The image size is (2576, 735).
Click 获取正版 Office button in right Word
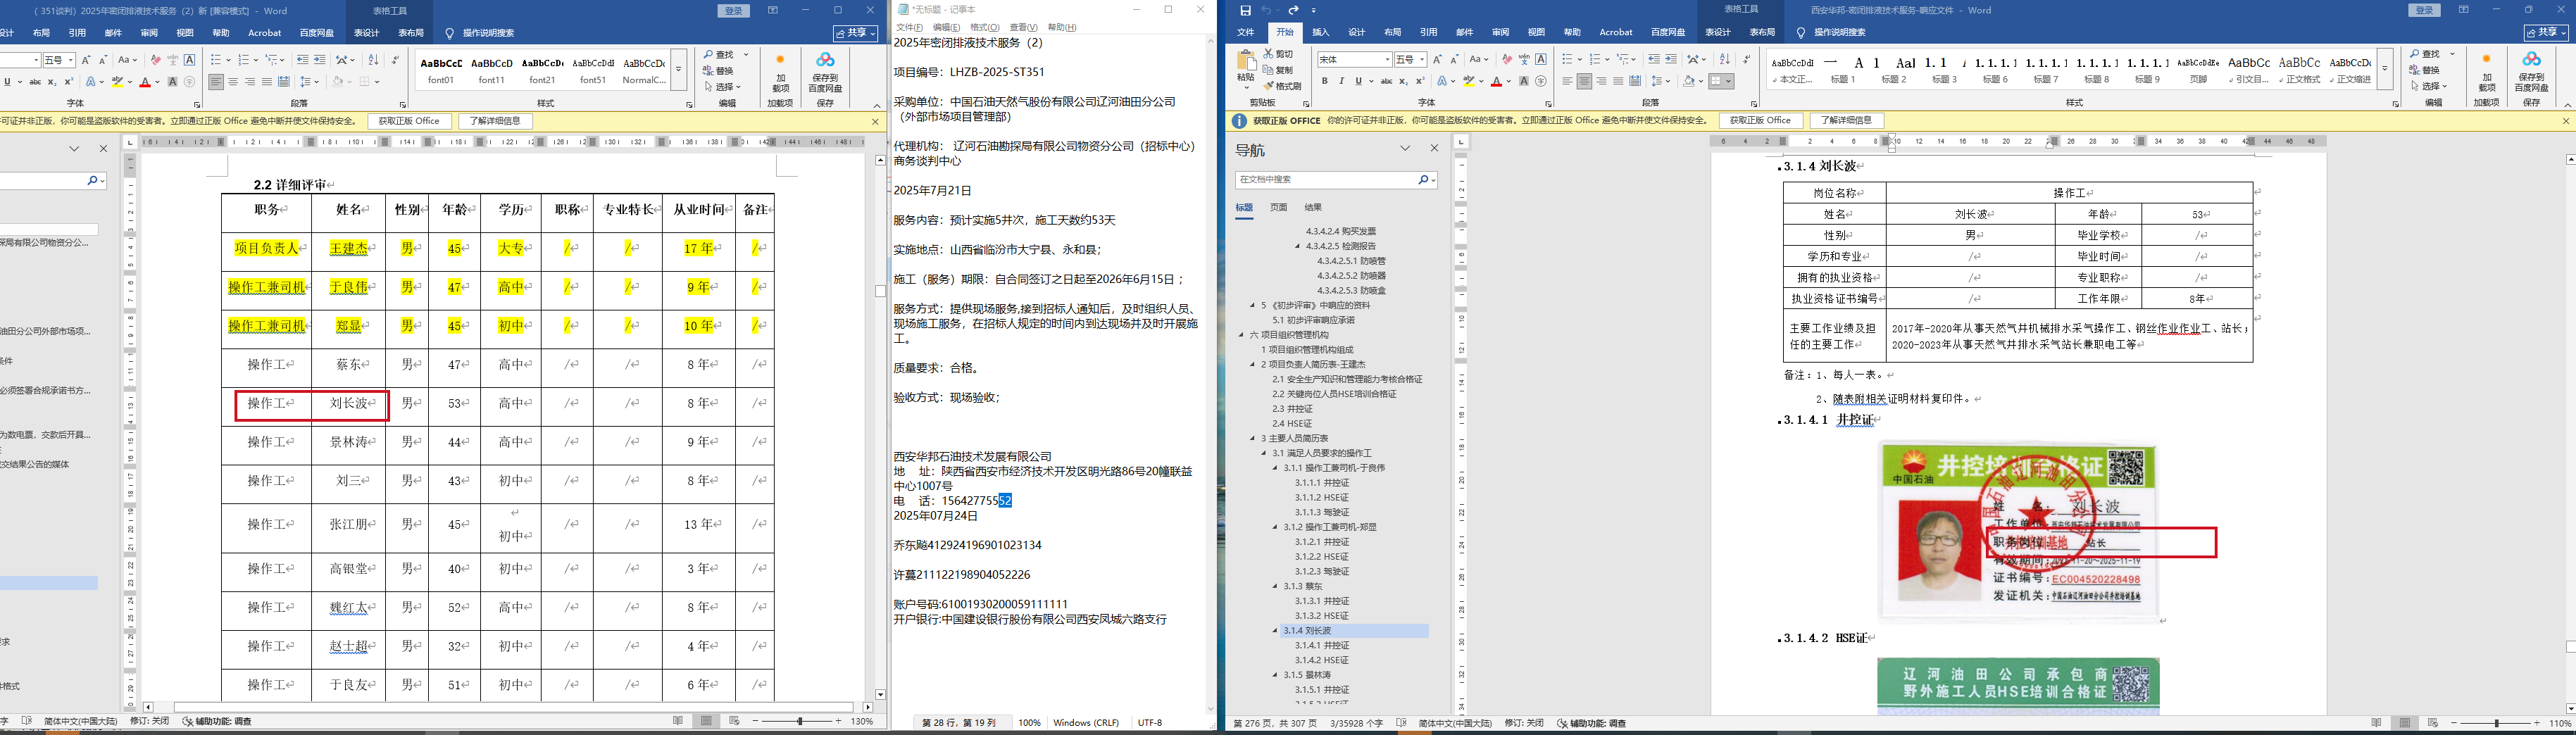(1761, 120)
